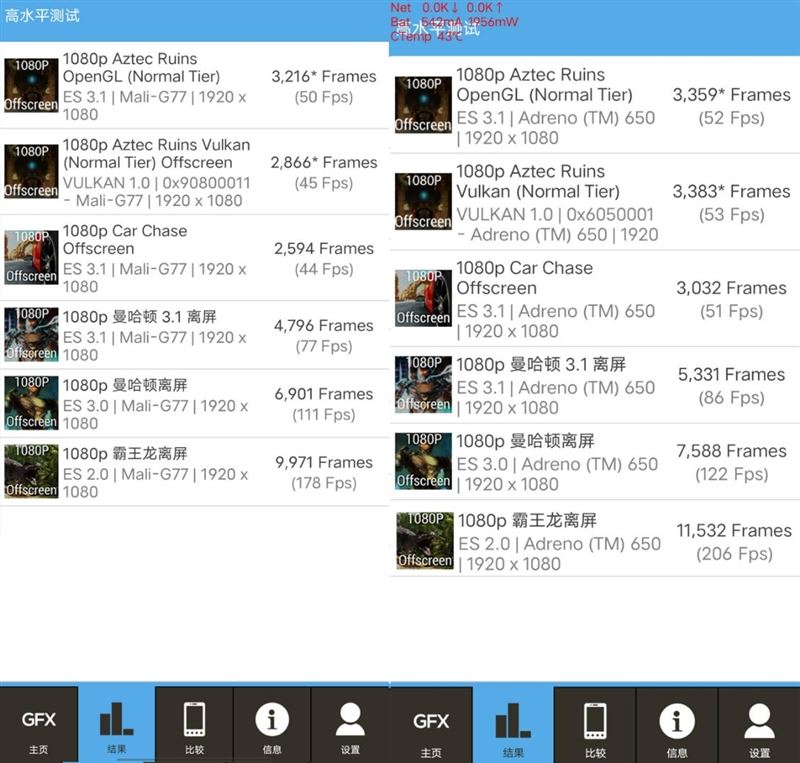Open GFX 主页 tab in right Adreno 650 screen
The width and height of the screenshot is (800, 763).
[431, 725]
